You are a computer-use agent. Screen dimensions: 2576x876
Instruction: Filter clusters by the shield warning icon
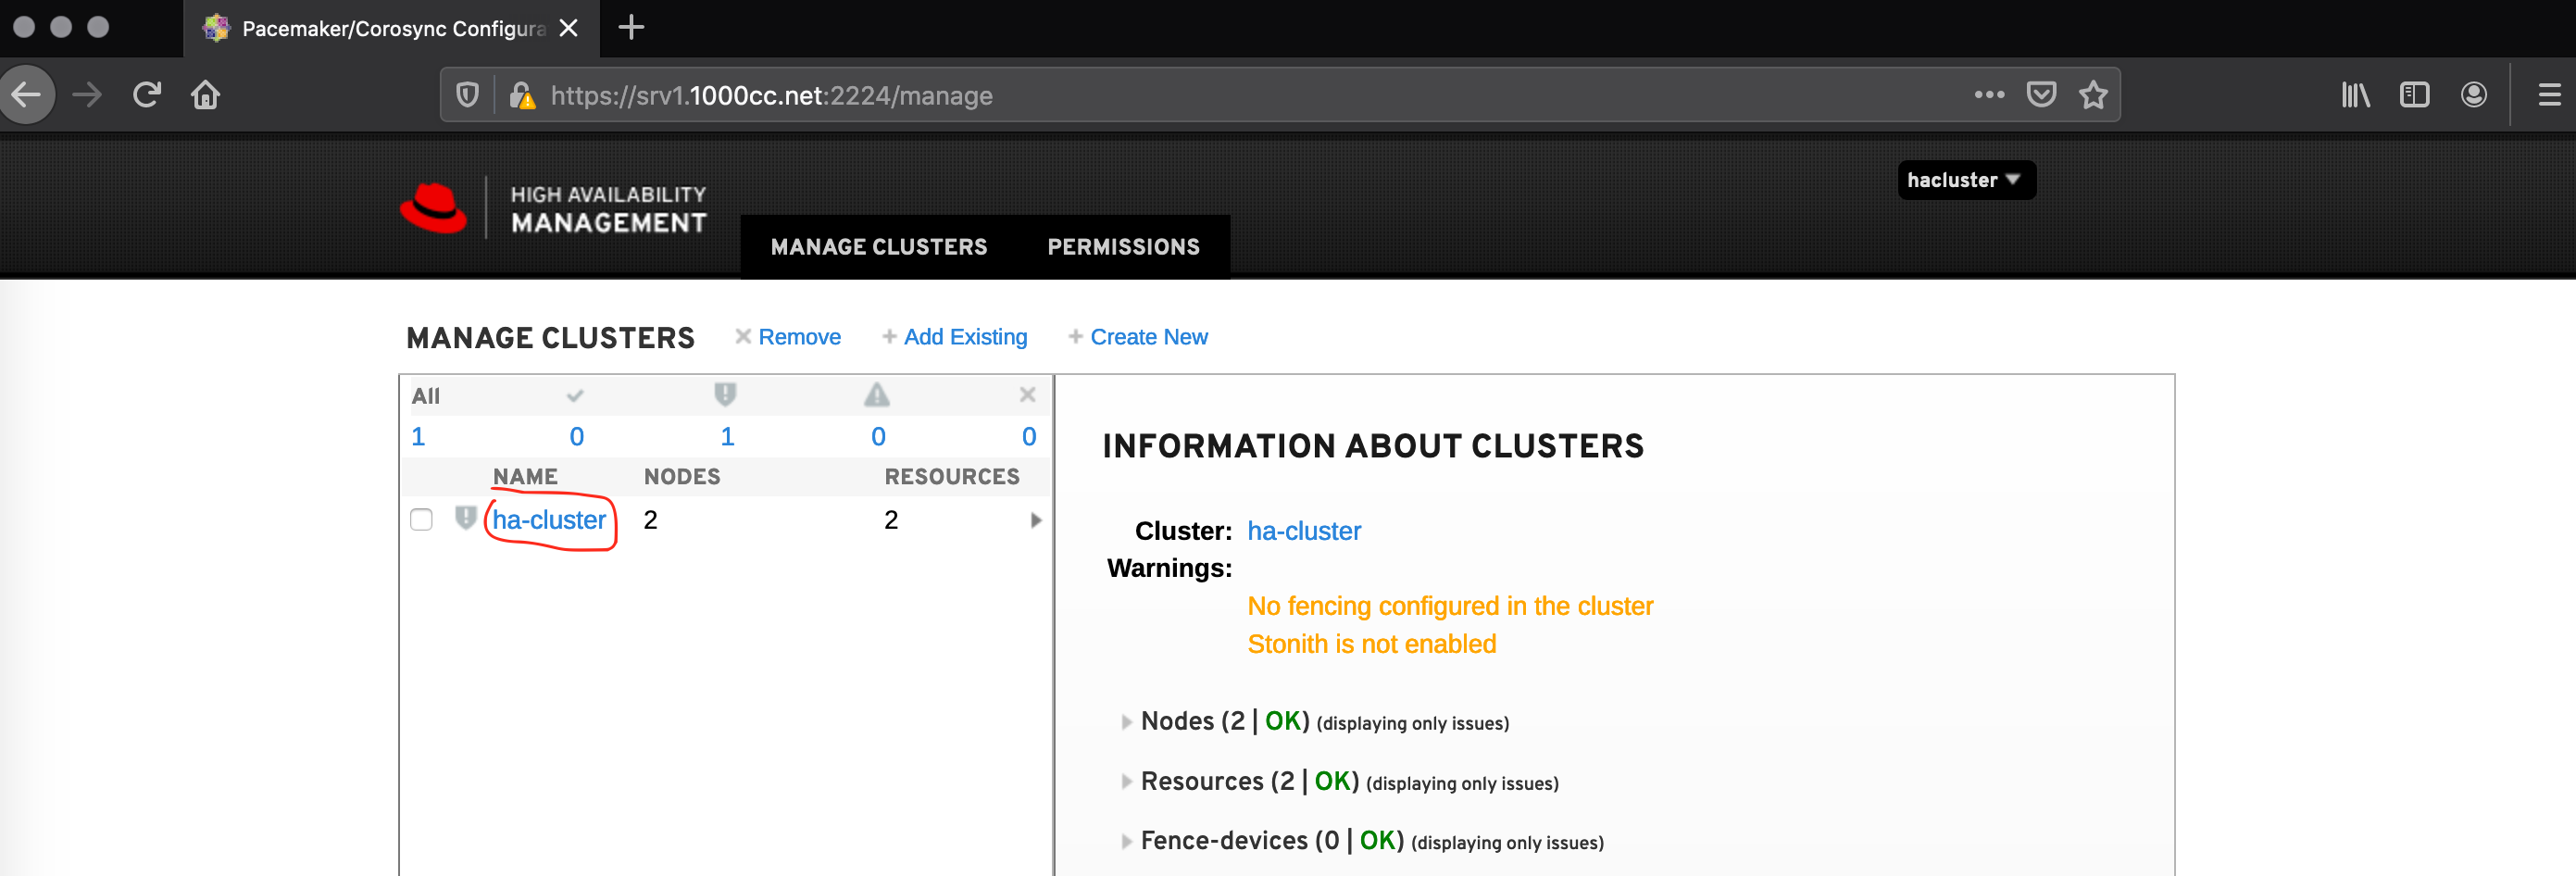(x=726, y=394)
